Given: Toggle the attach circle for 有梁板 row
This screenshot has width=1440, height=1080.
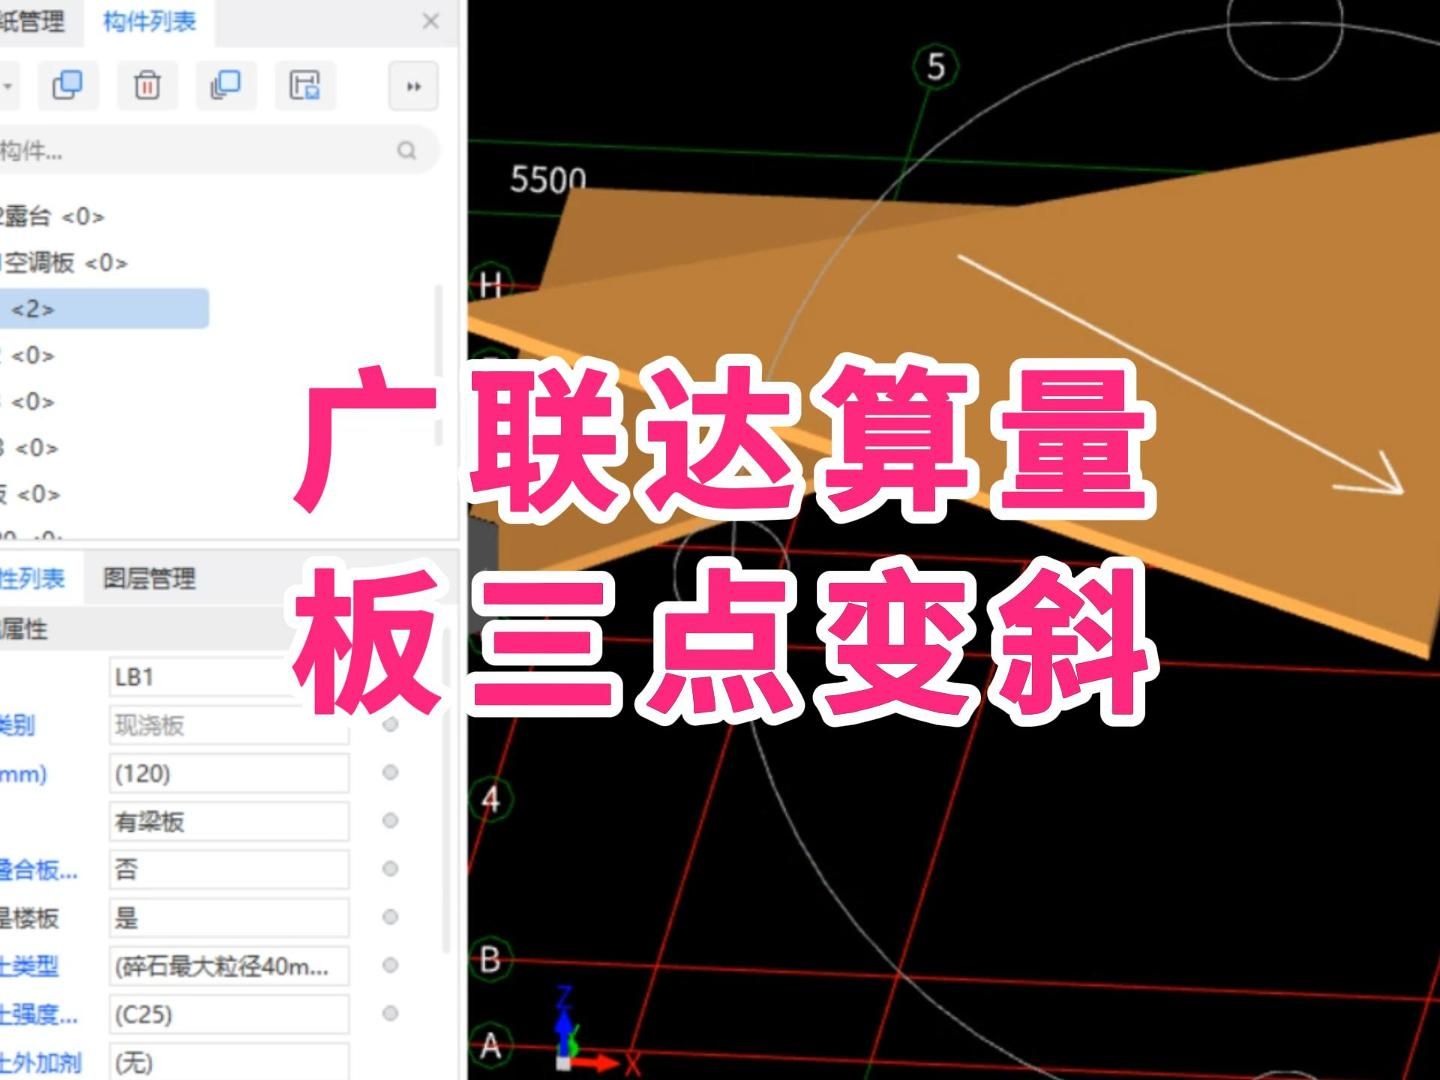Looking at the screenshot, I should point(390,820).
